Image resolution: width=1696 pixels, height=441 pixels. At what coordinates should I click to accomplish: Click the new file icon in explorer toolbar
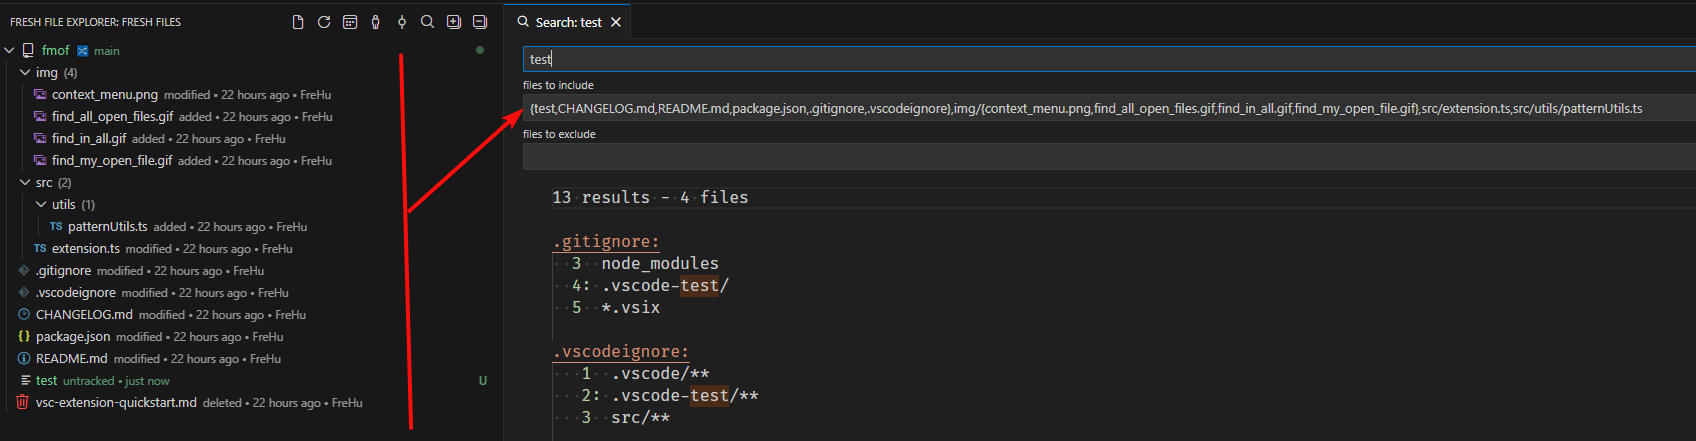pos(298,22)
